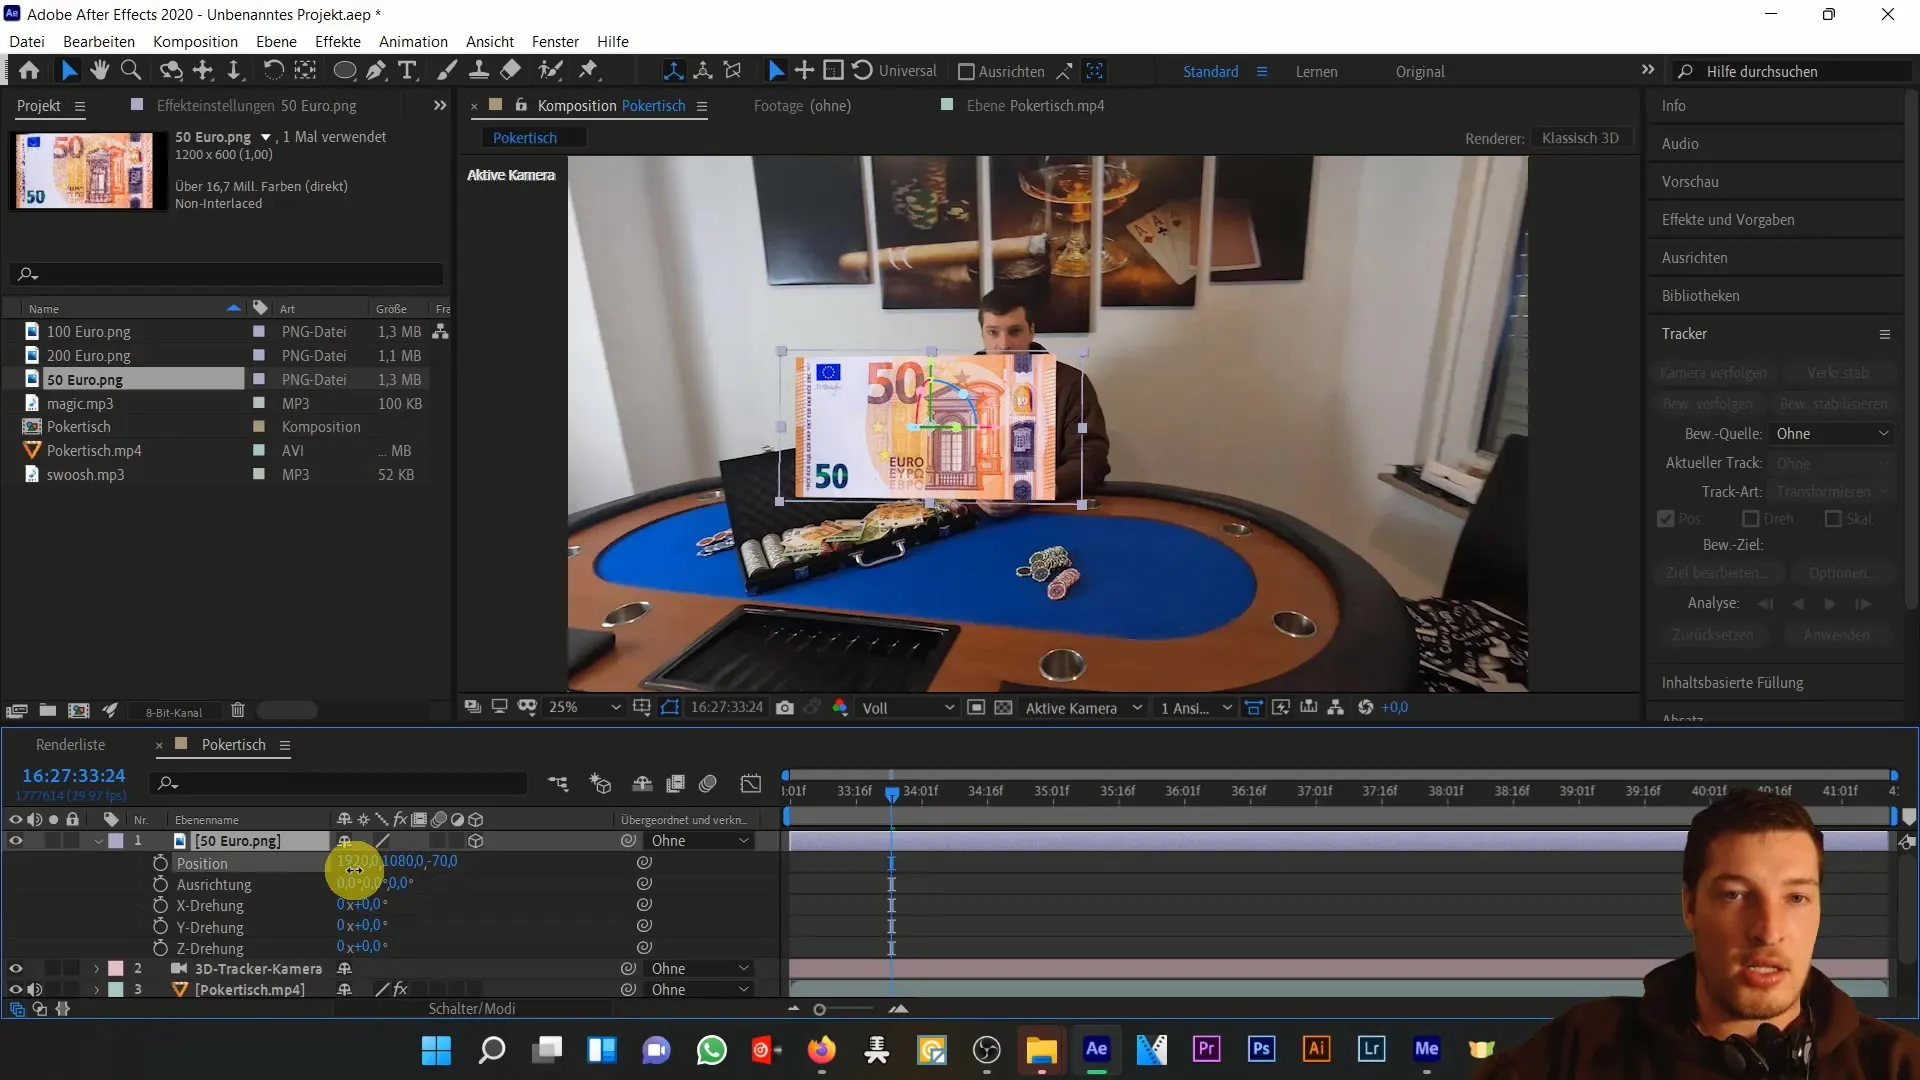Hide the 3D-Tracker-Kamera layer
Viewport: 1920px width, 1080px height.
pos(15,969)
